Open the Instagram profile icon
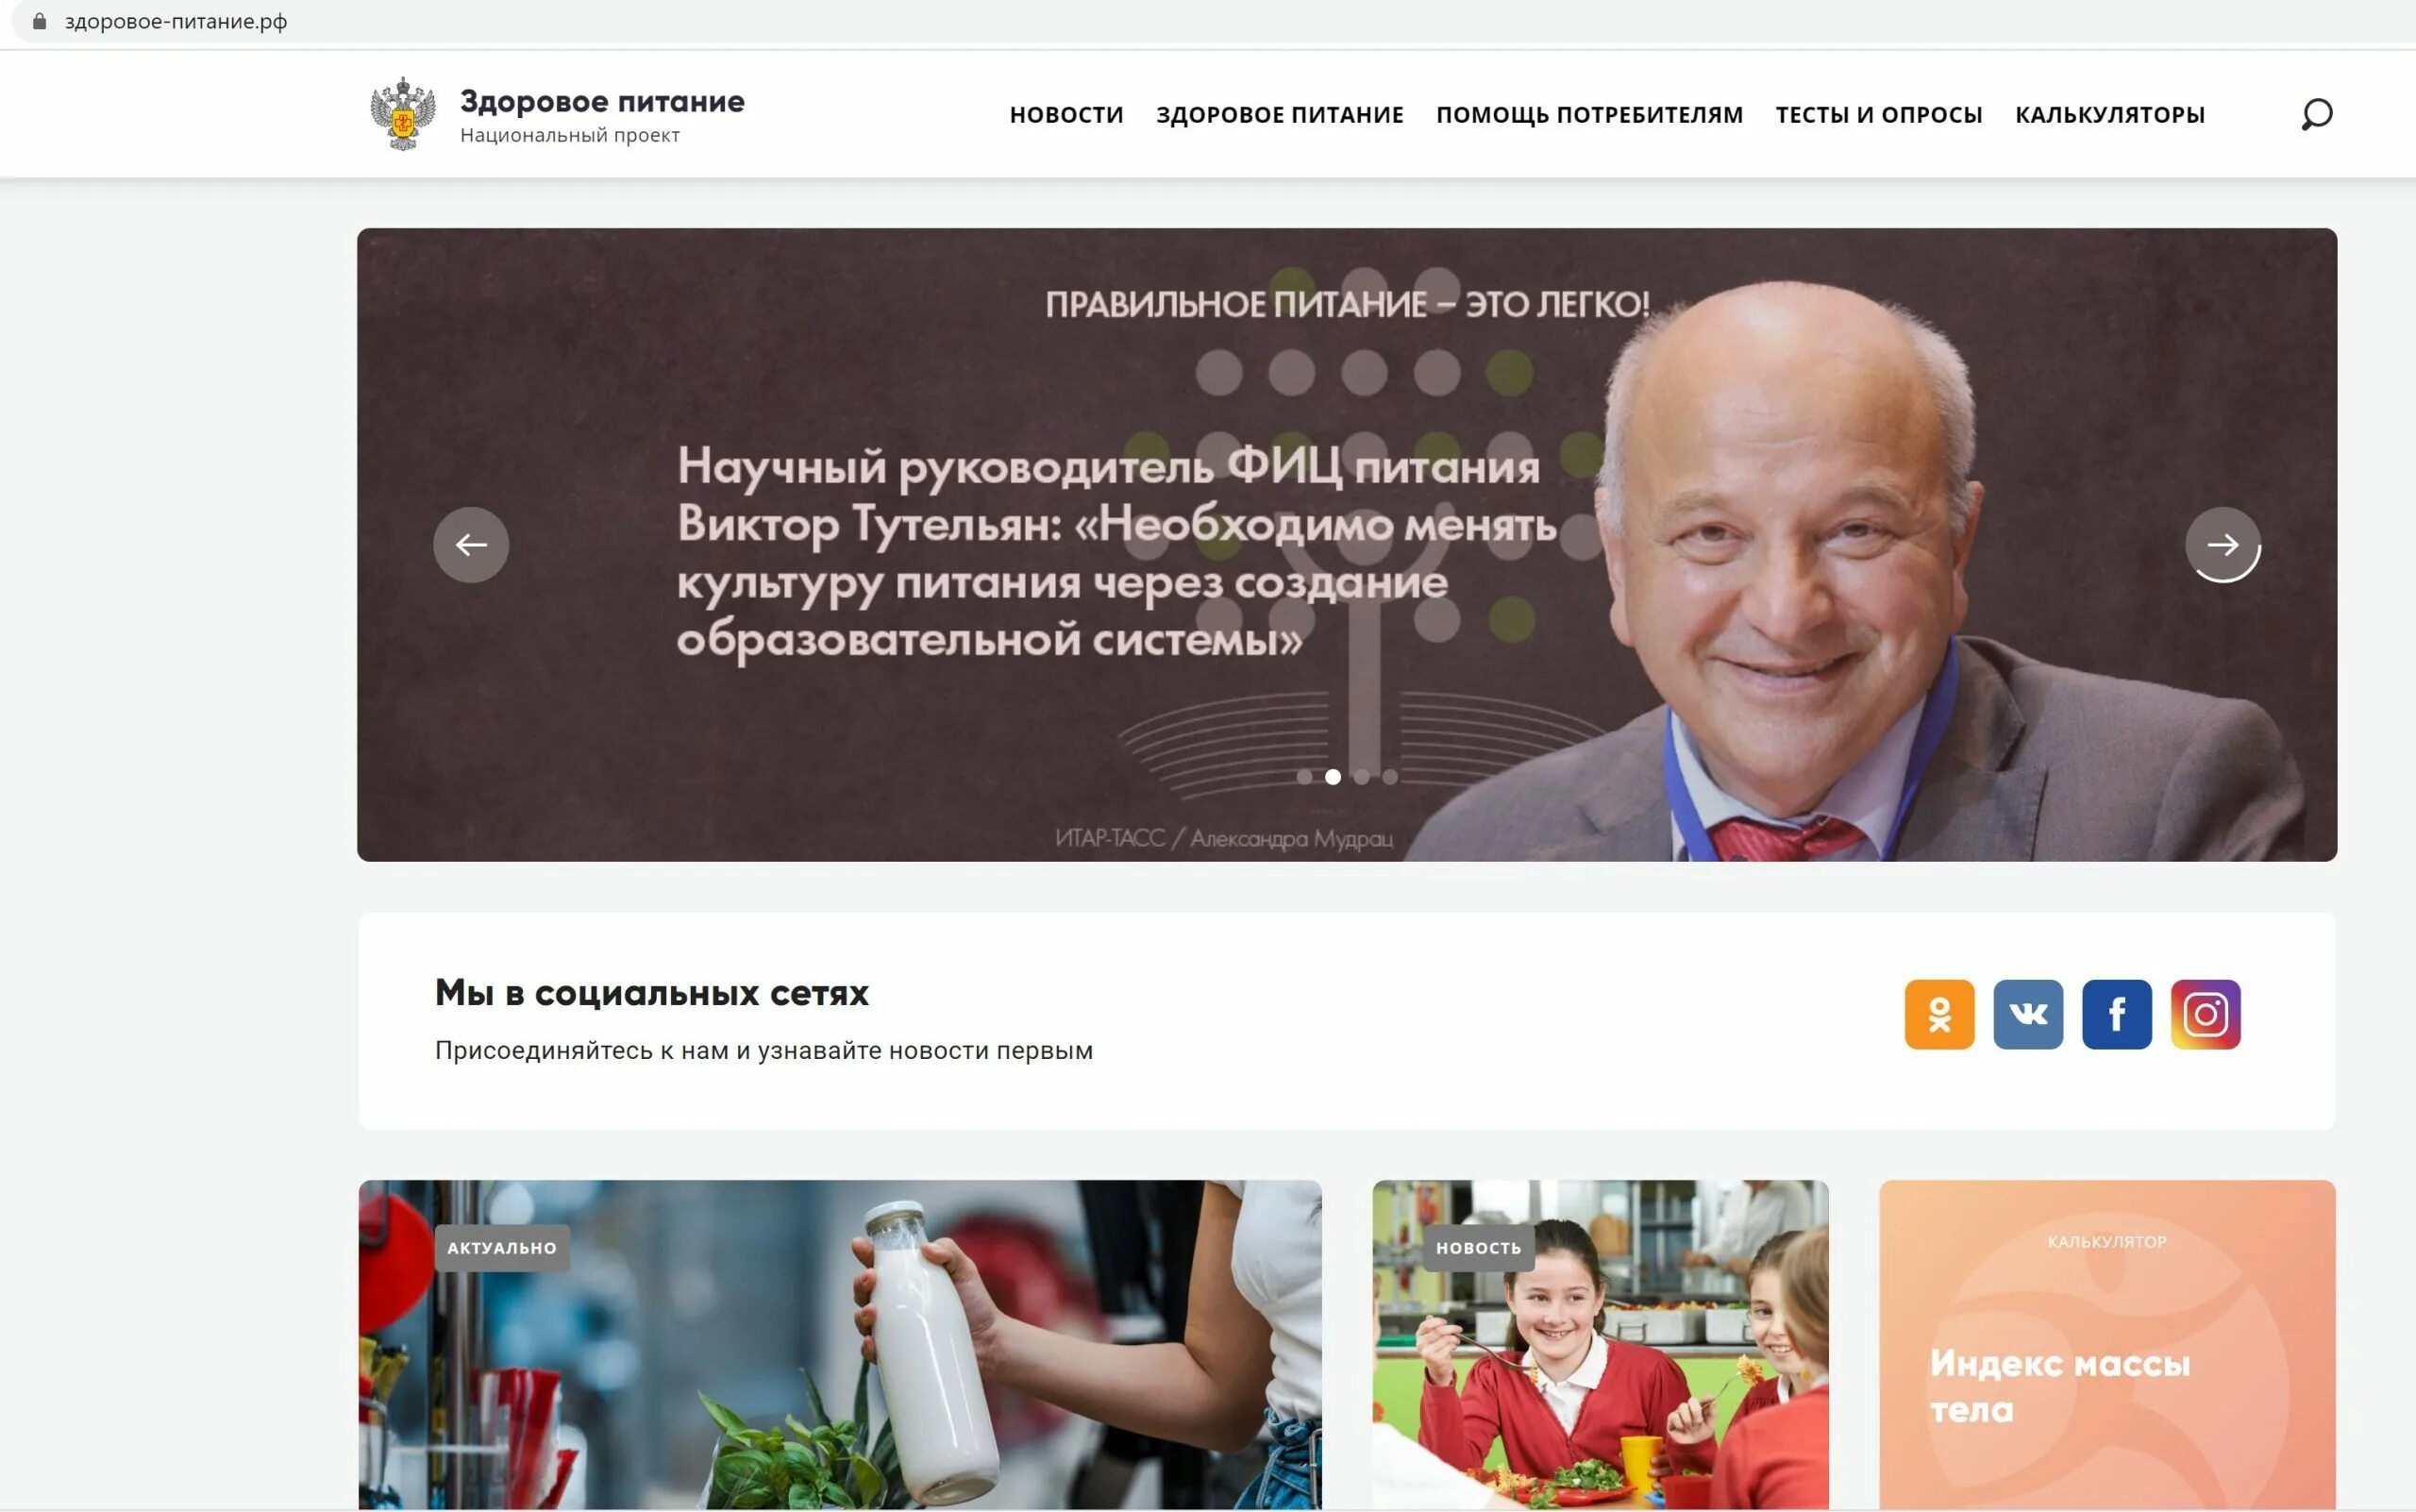The width and height of the screenshot is (2416, 1512). pyautogui.click(x=2206, y=1014)
